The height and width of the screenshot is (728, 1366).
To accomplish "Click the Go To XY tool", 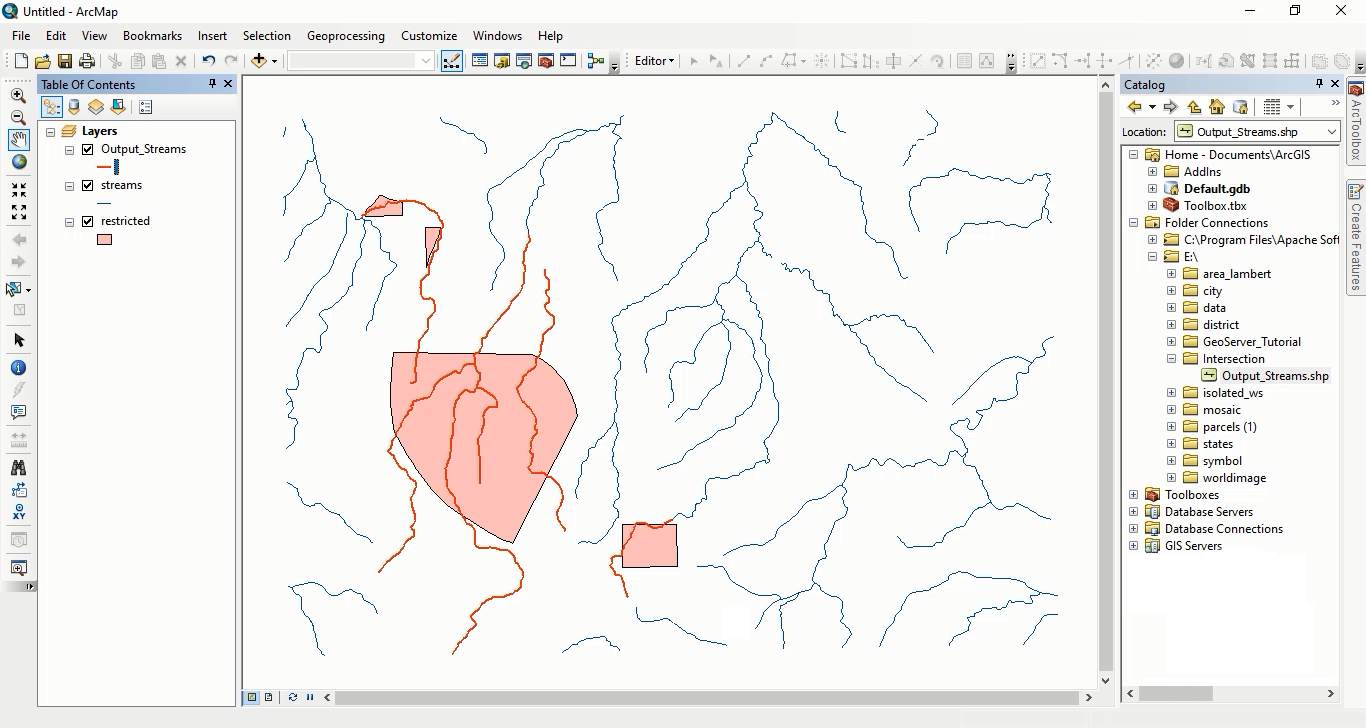I will coord(18,513).
